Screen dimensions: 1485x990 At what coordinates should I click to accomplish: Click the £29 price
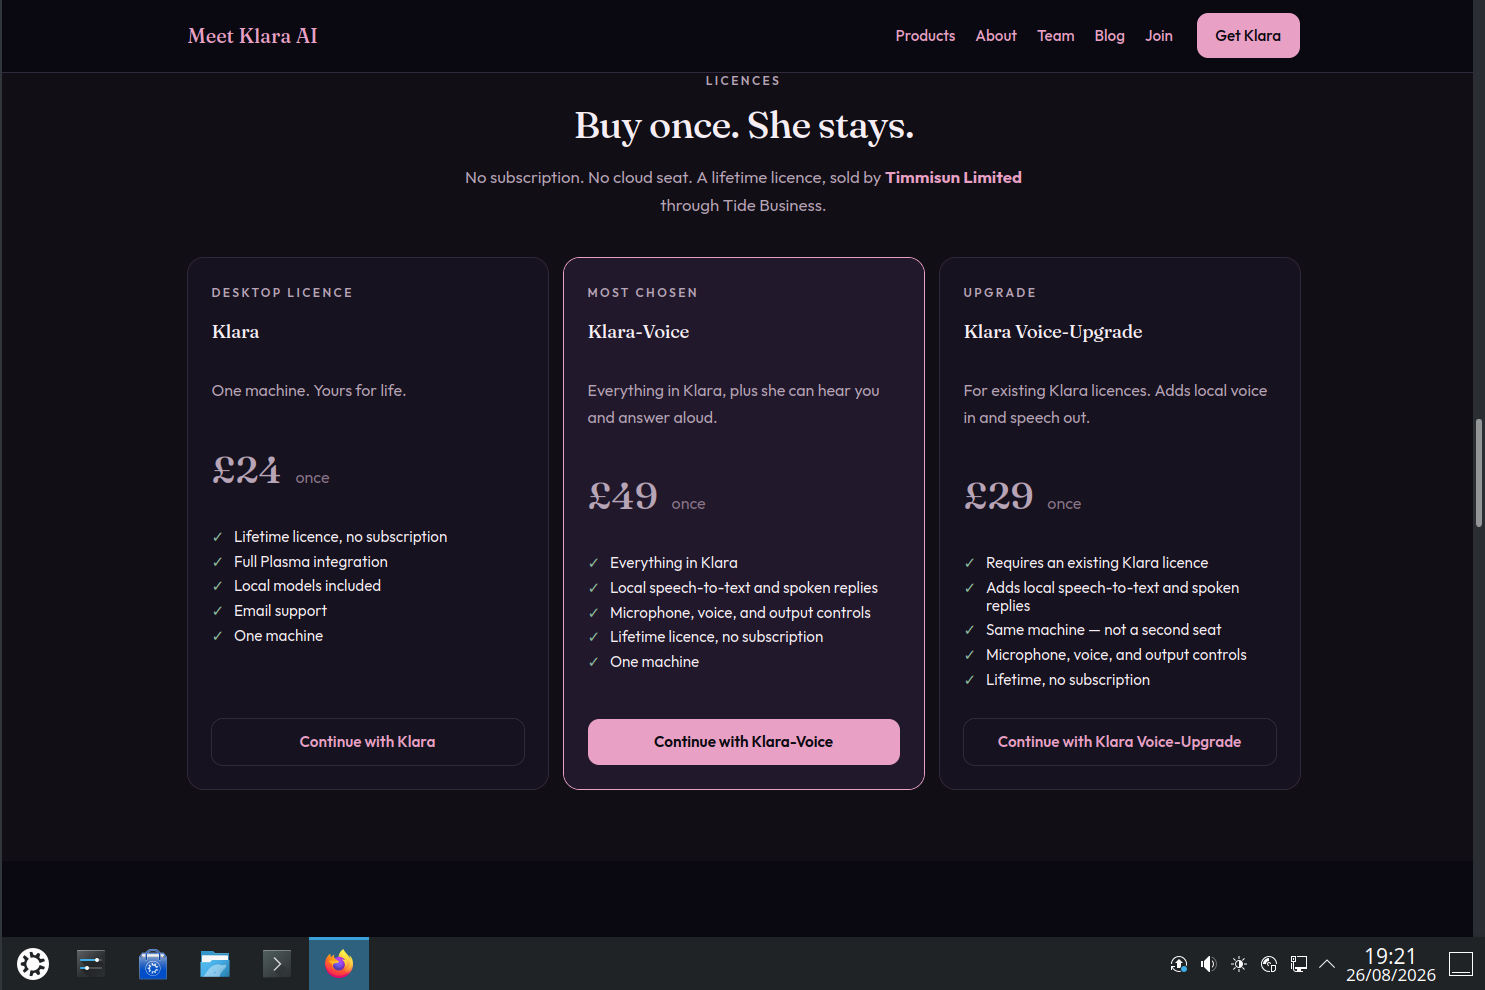click(x=998, y=495)
